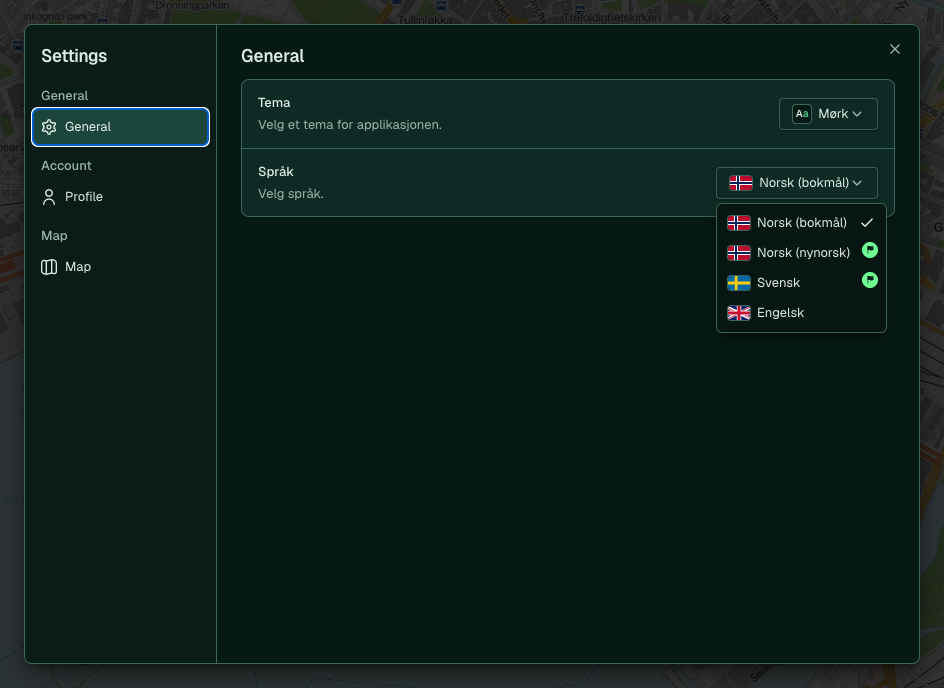Click the Swedish flag icon in the list

(739, 283)
